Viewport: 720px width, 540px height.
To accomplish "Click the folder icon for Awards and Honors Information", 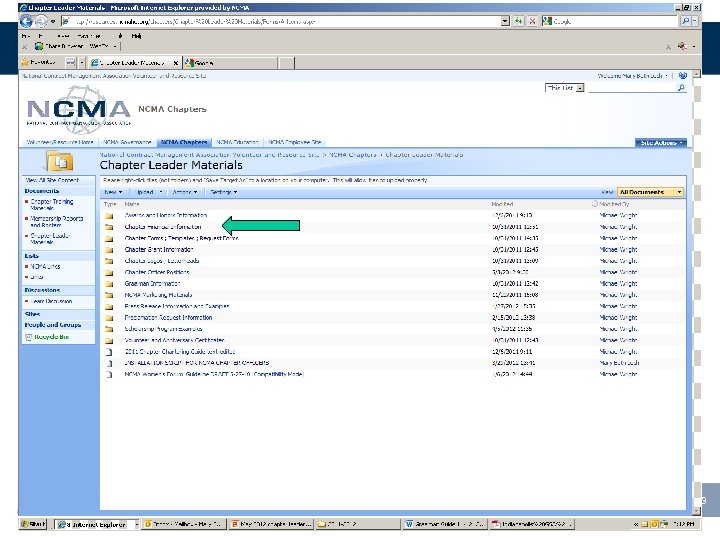I will pos(109,215).
